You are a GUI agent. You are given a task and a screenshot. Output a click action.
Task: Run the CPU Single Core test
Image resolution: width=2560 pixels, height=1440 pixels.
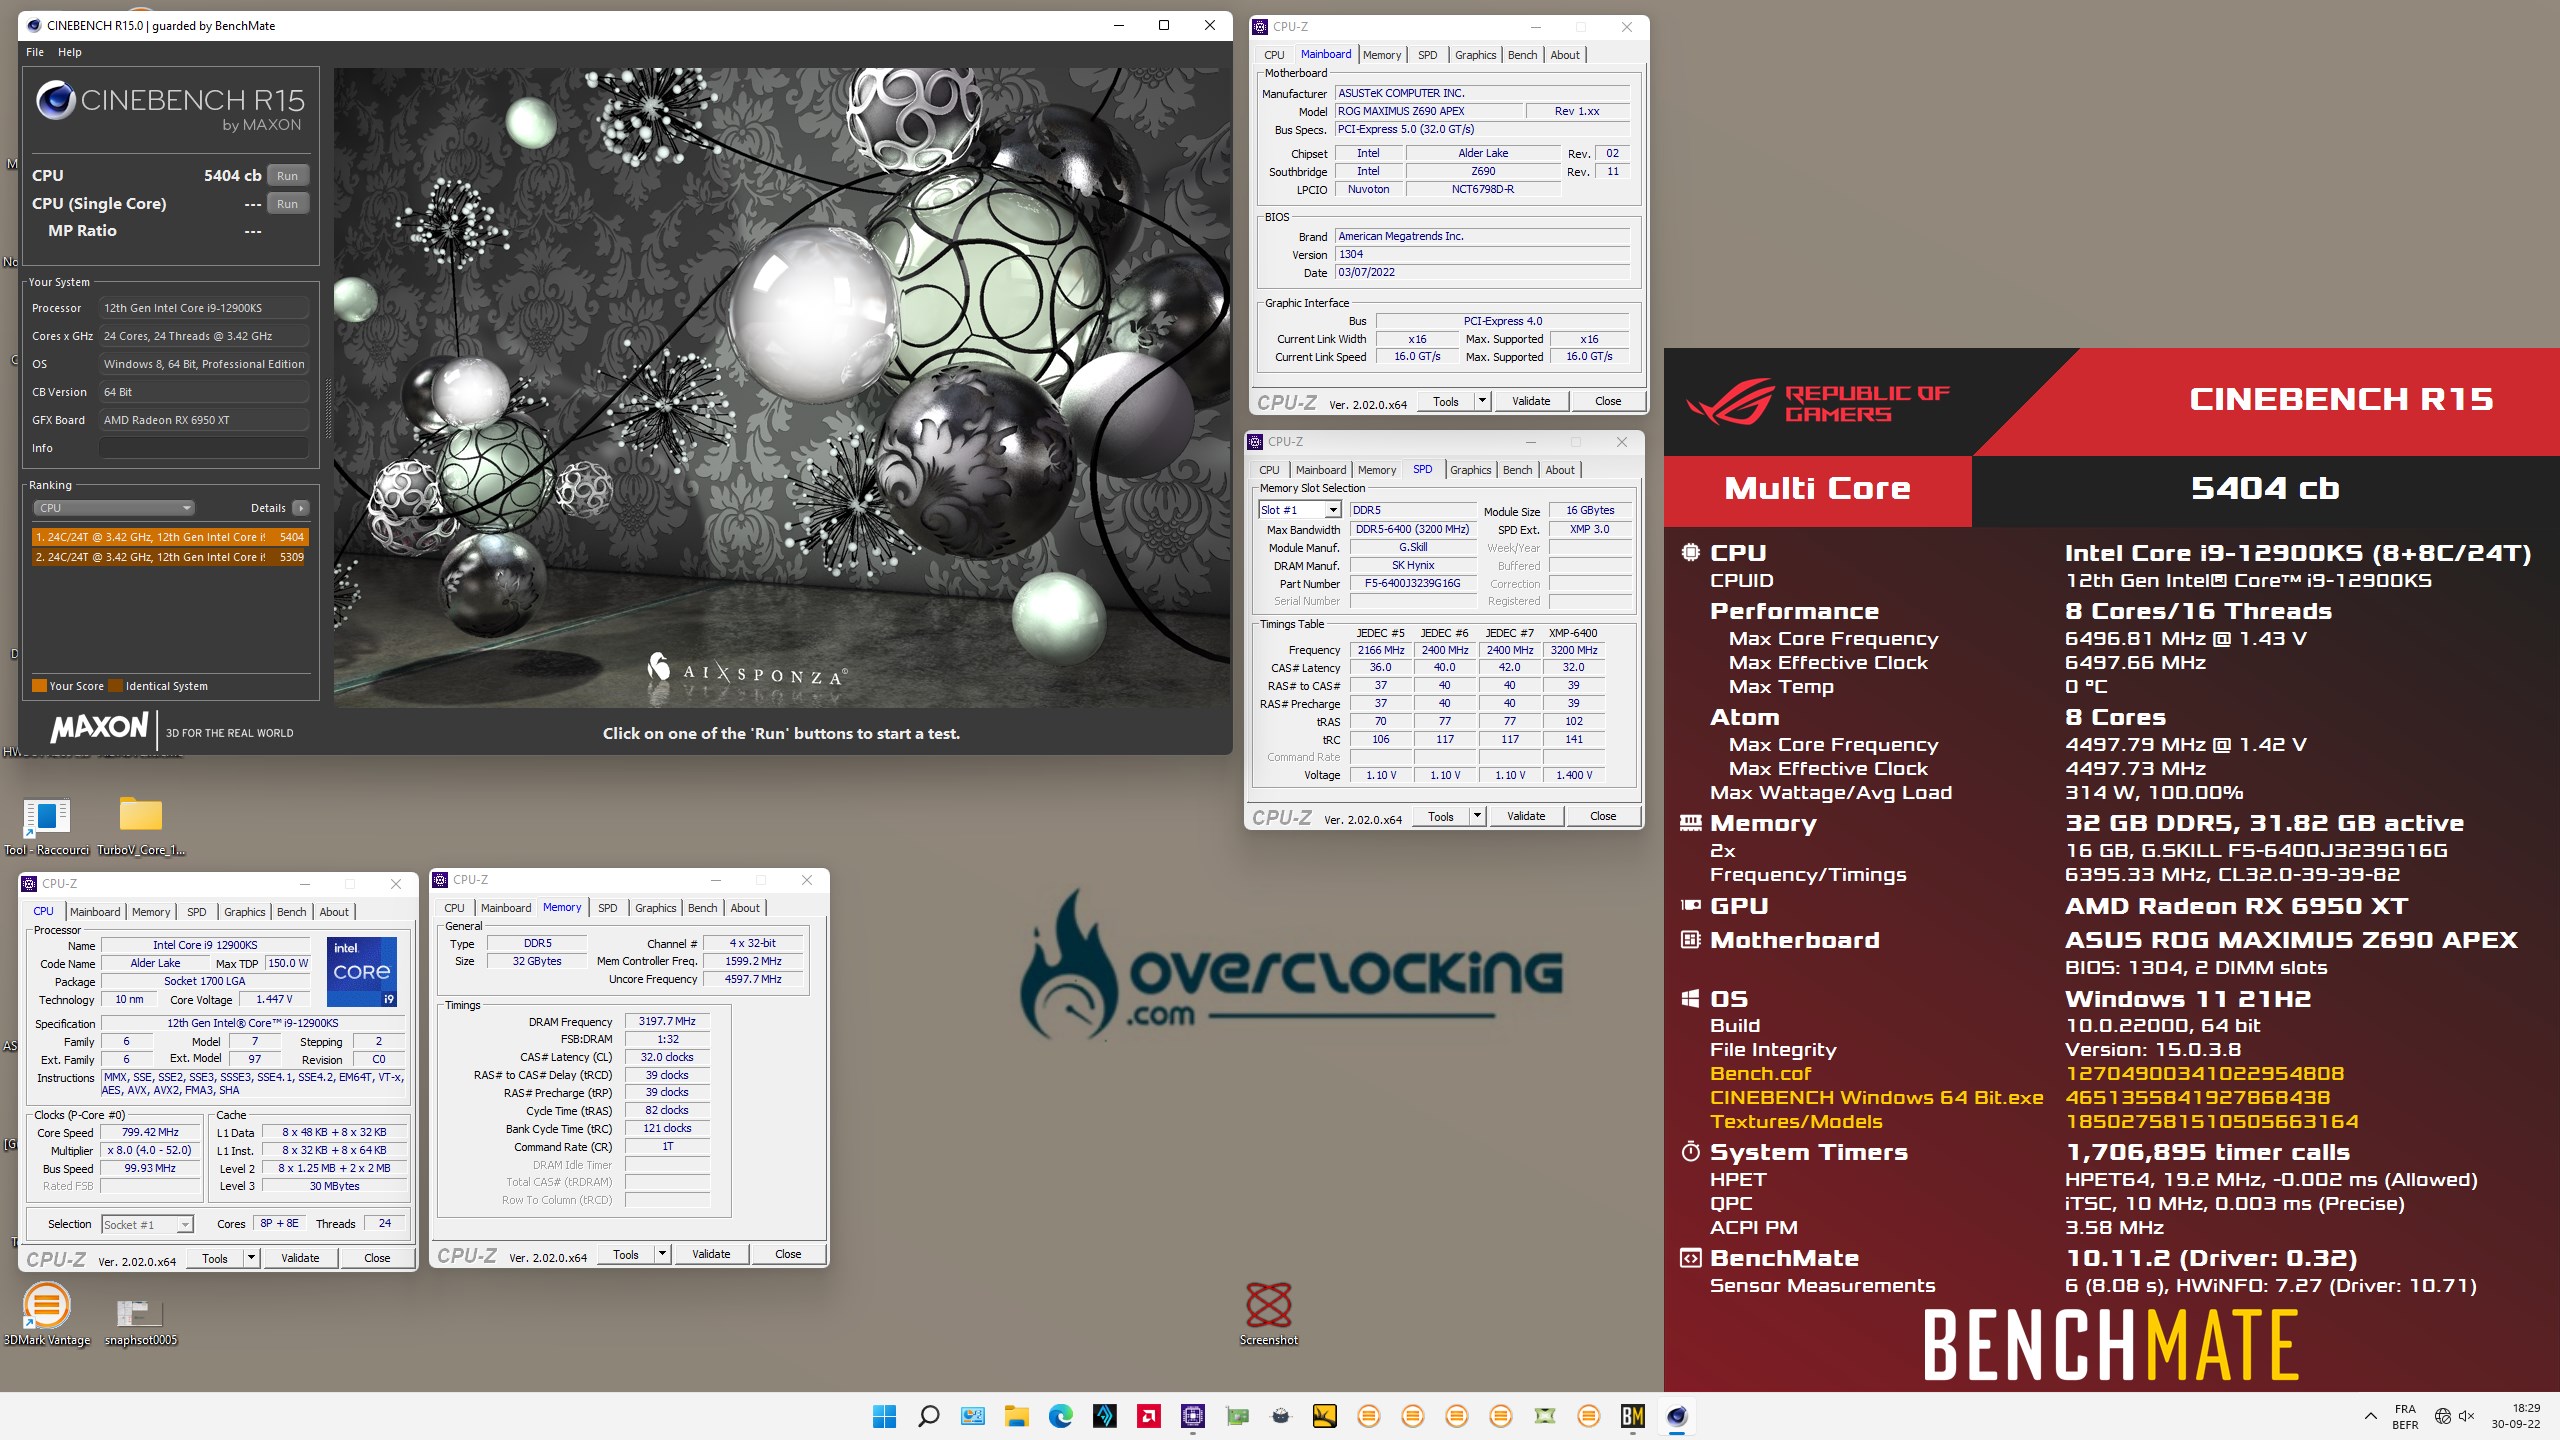coord(288,204)
